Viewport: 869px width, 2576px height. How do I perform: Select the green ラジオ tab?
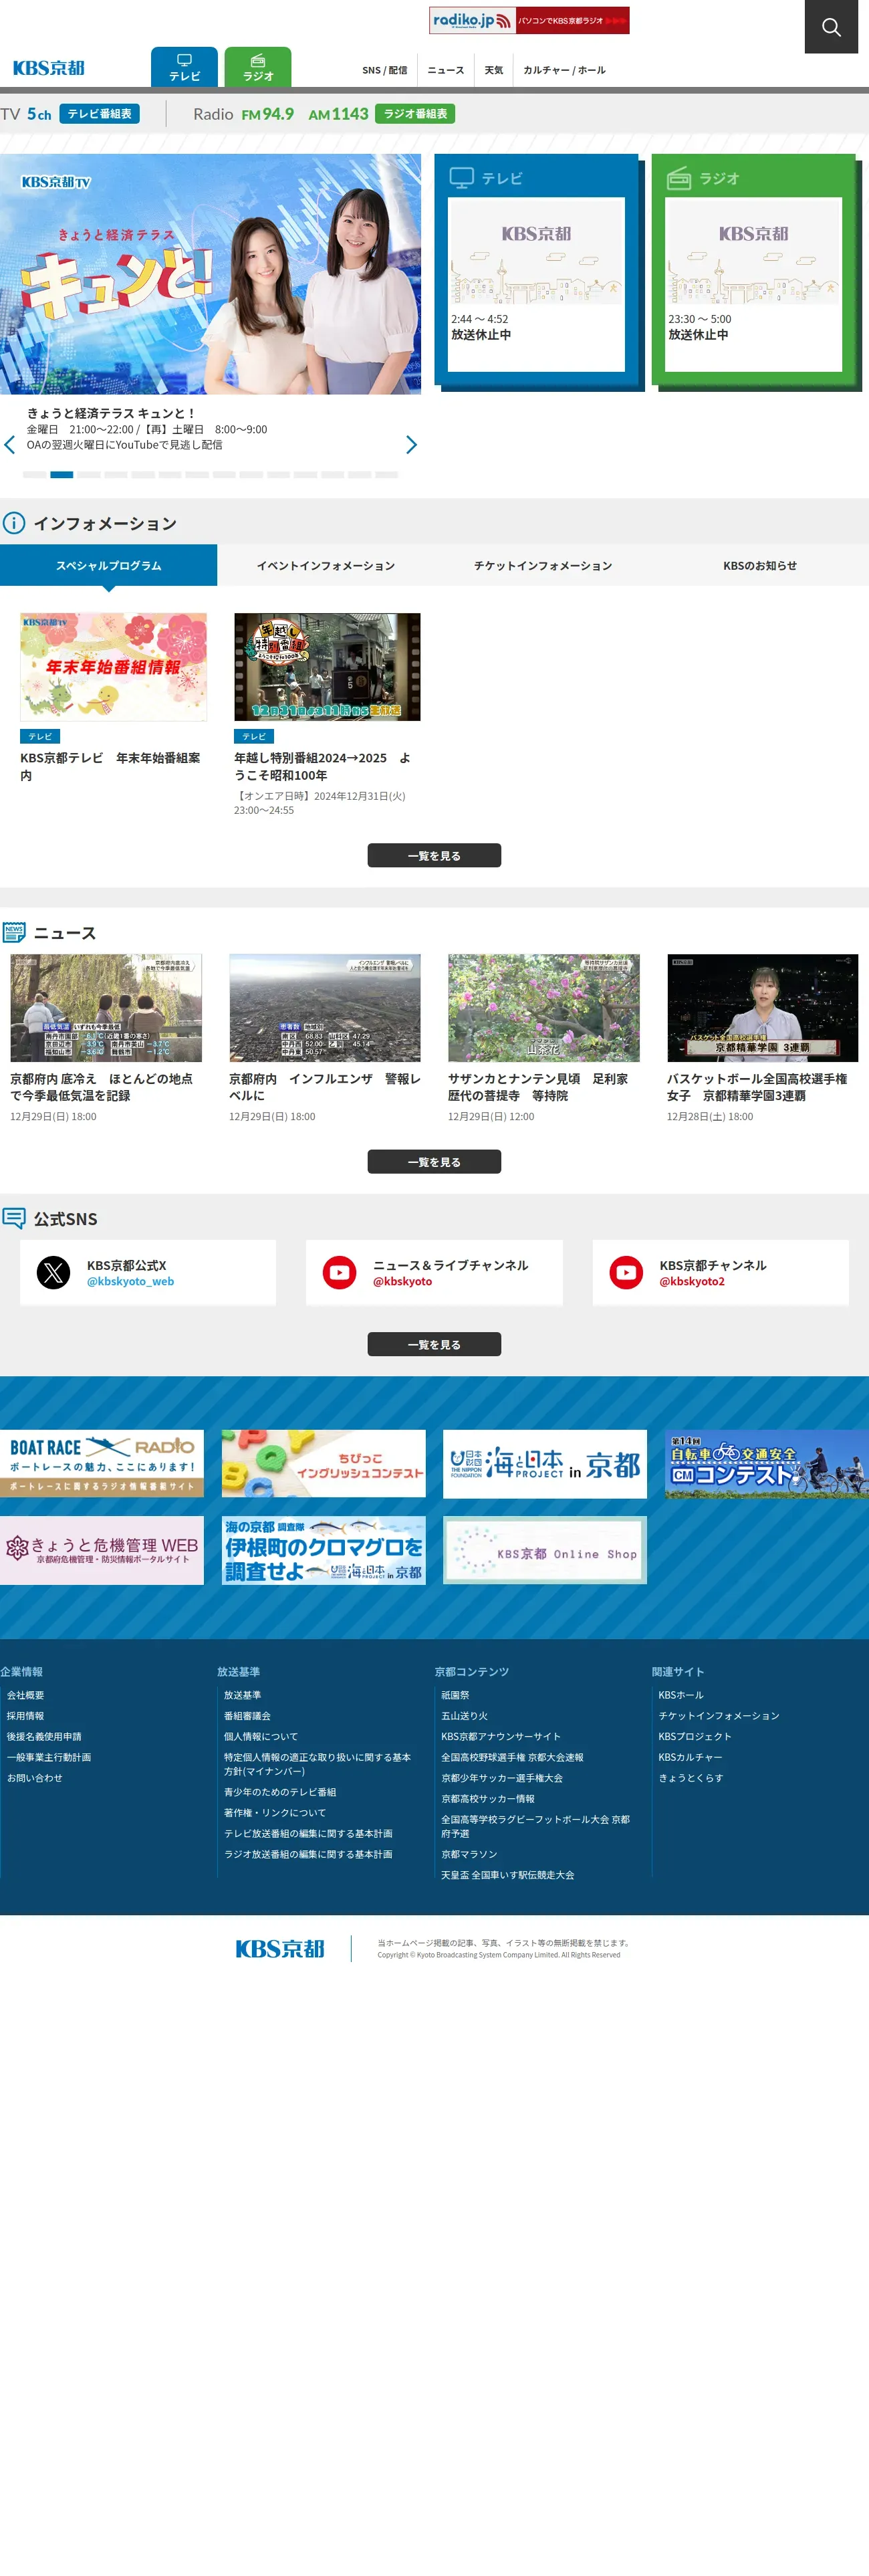point(258,67)
